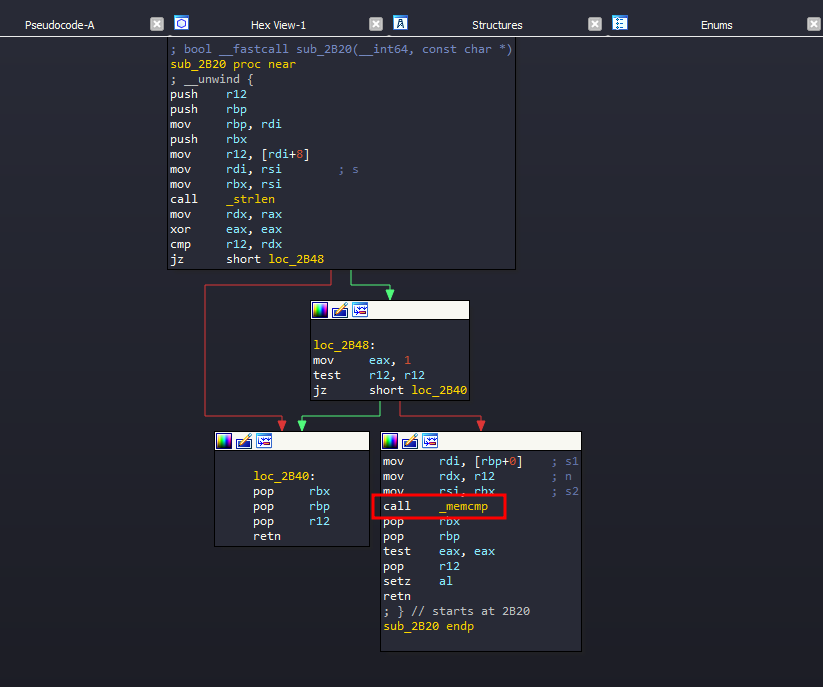Close the Pseudocode-A tab
823x687 pixels.
[157, 24]
